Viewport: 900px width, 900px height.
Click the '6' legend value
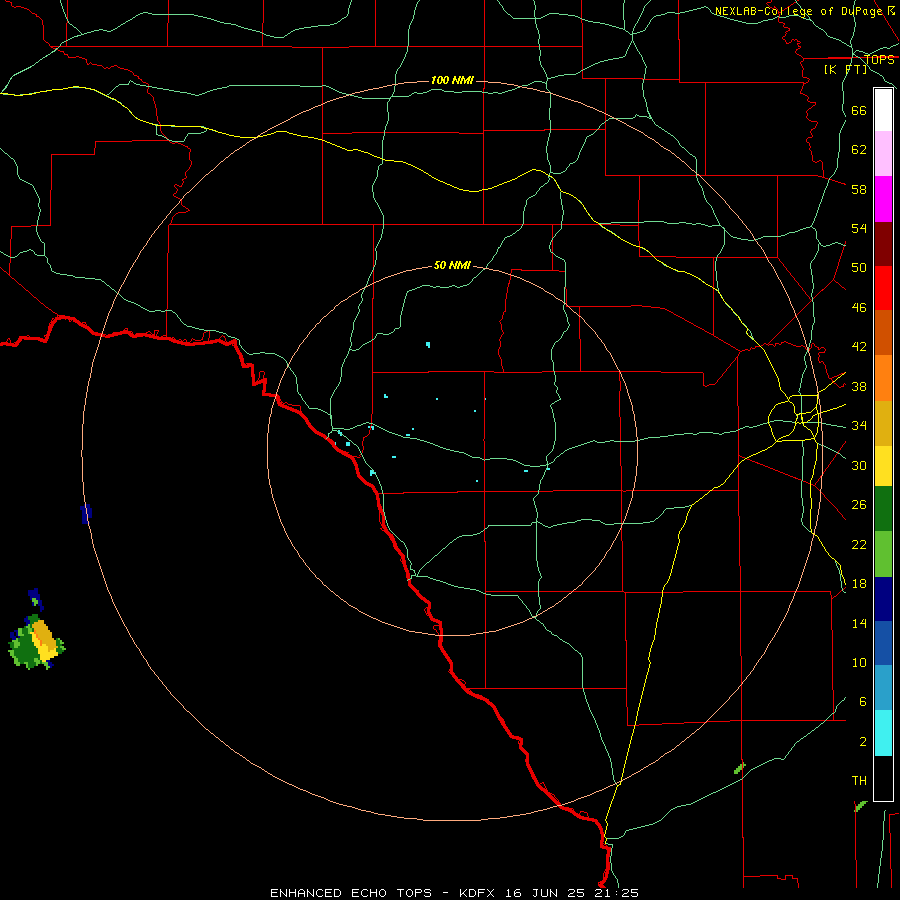[862, 701]
